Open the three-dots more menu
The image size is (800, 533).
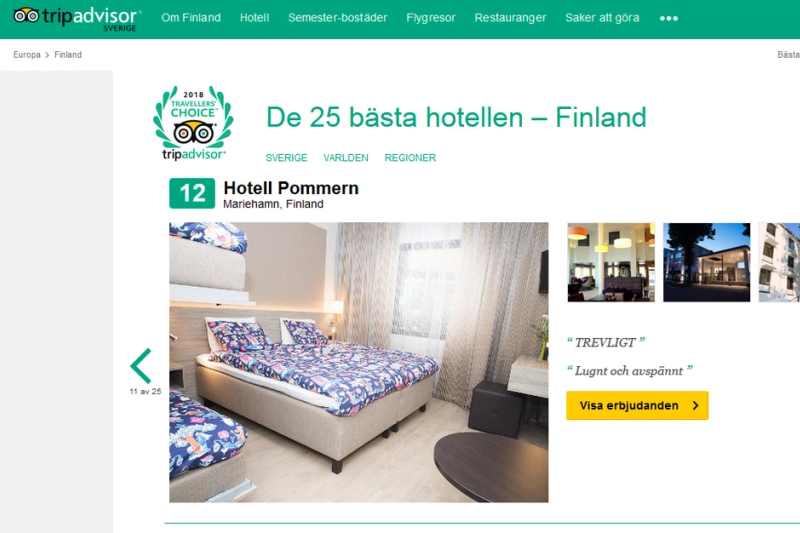tap(668, 18)
